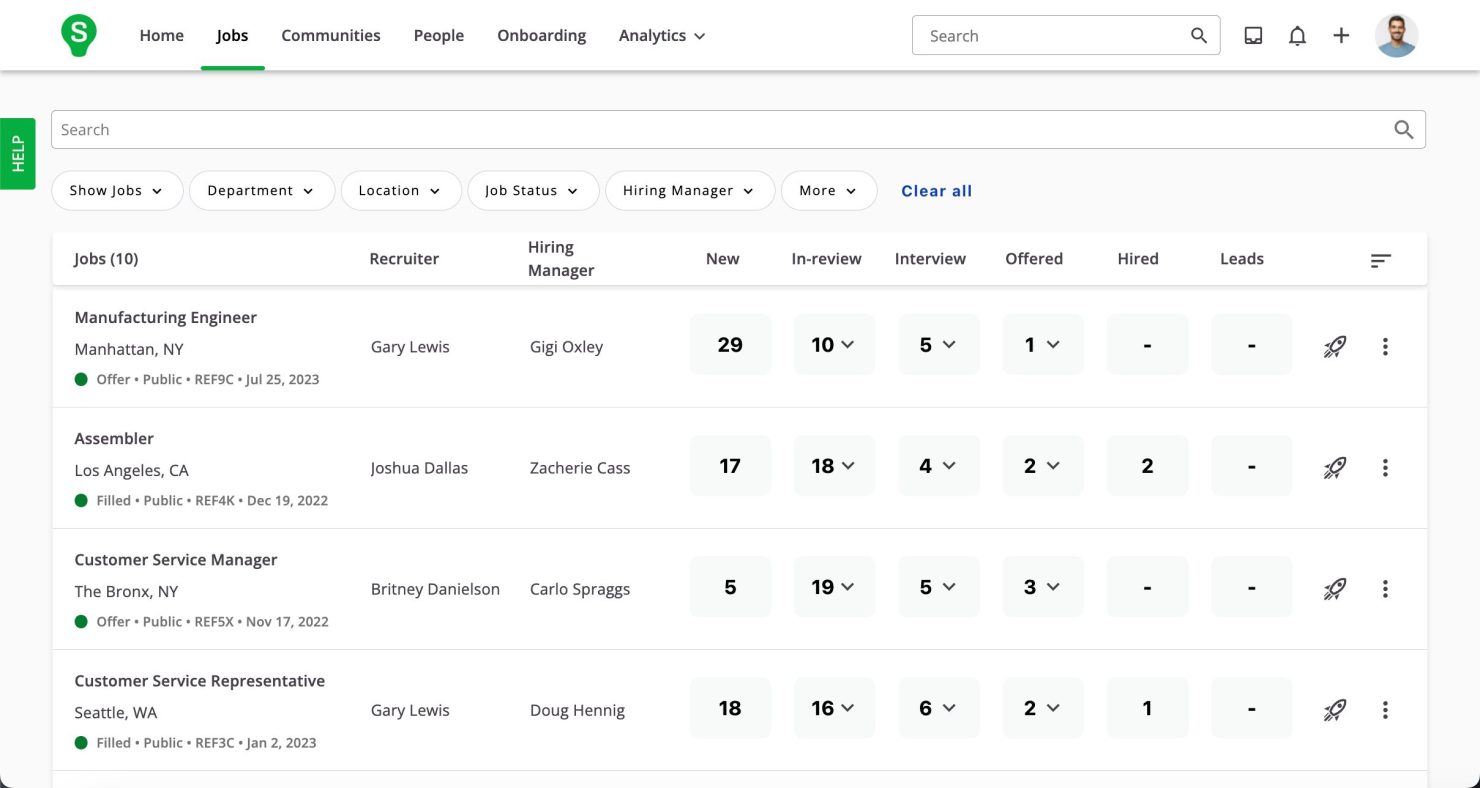This screenshot has height=788, width=1480.
Task: Open the Job Status filter dropdown
Action: point(533,191)
